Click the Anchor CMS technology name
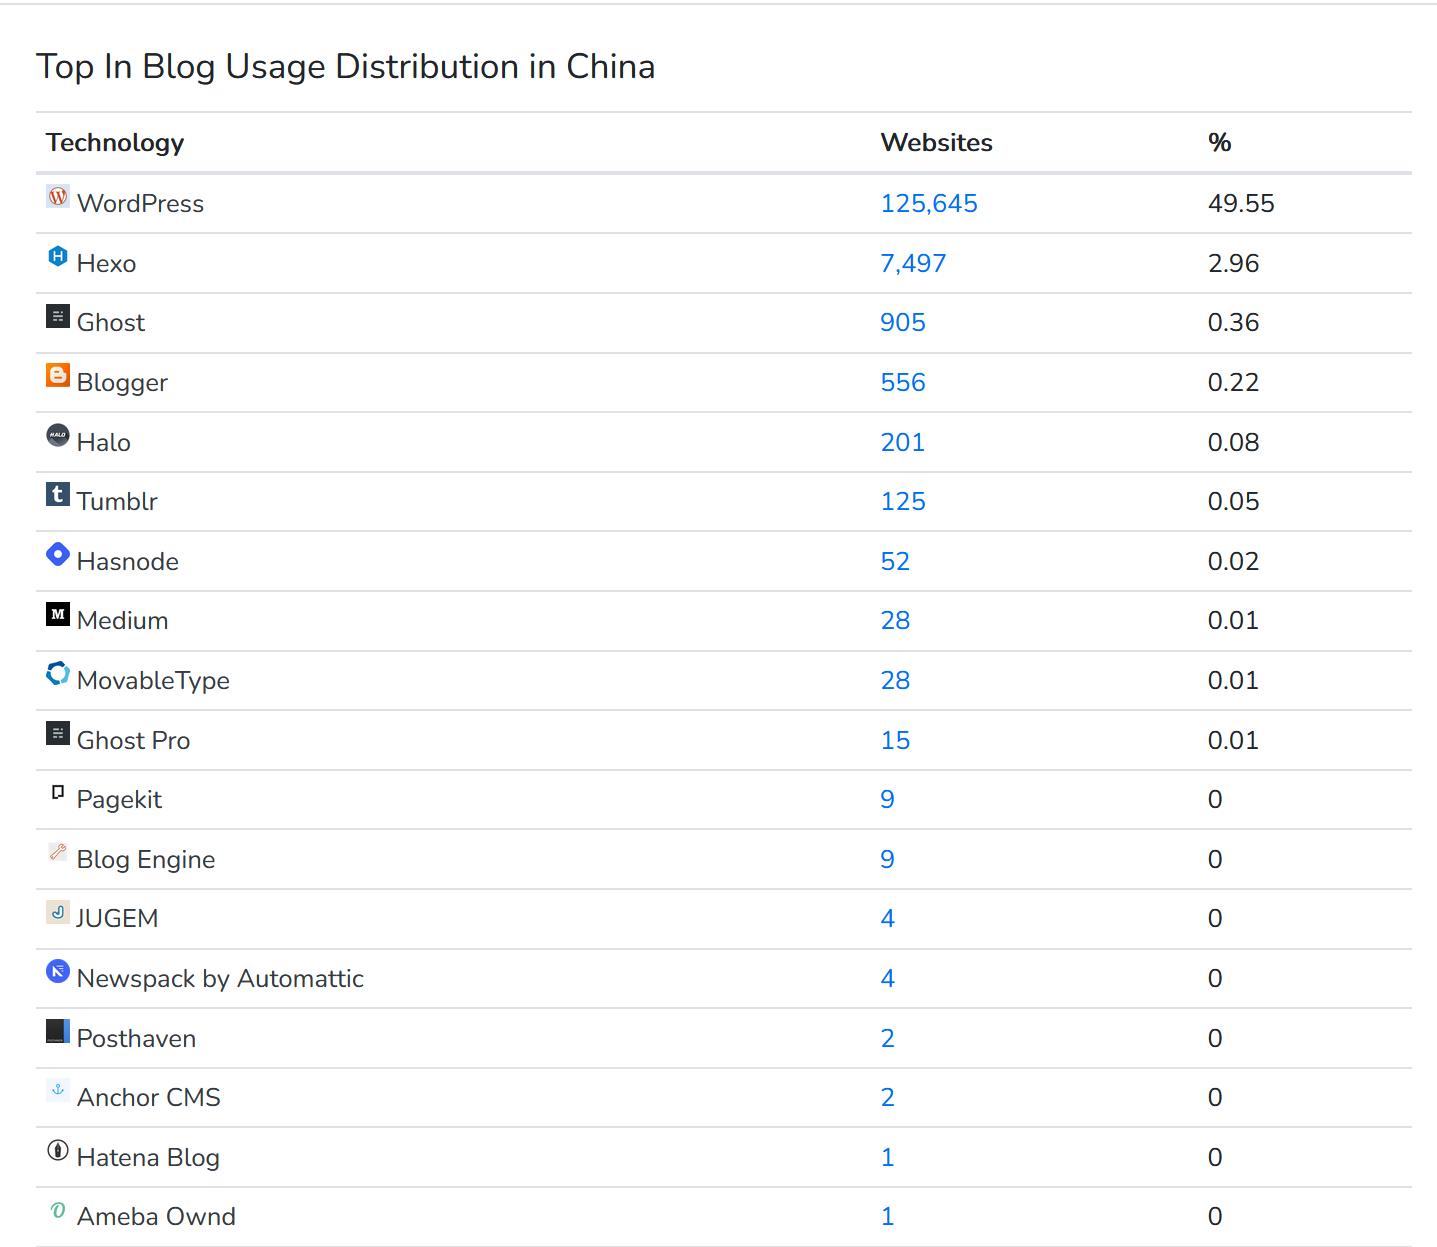This screenshot has height=1247, width=1437. coord(149,1098)
